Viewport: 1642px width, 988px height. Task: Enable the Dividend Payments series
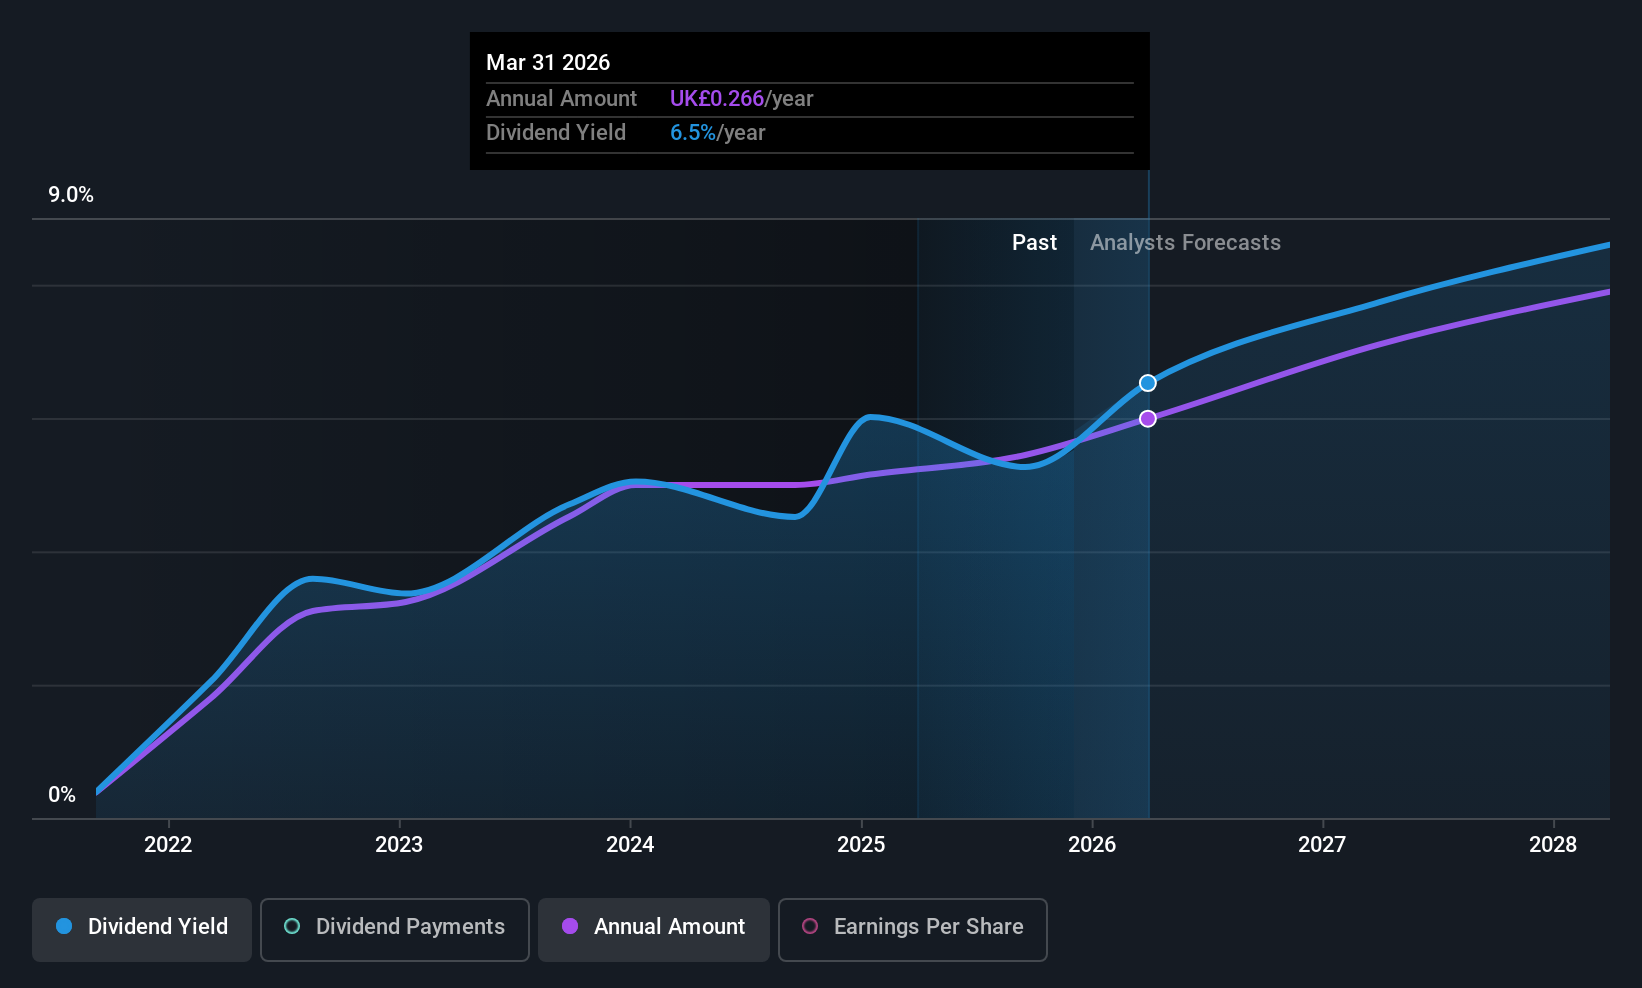395,929
